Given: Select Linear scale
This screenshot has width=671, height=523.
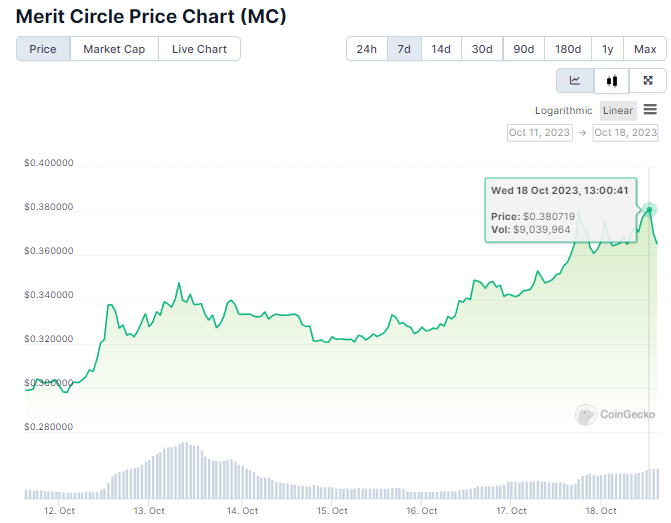Looking at the screenshot, I should (x=618, y=110).
